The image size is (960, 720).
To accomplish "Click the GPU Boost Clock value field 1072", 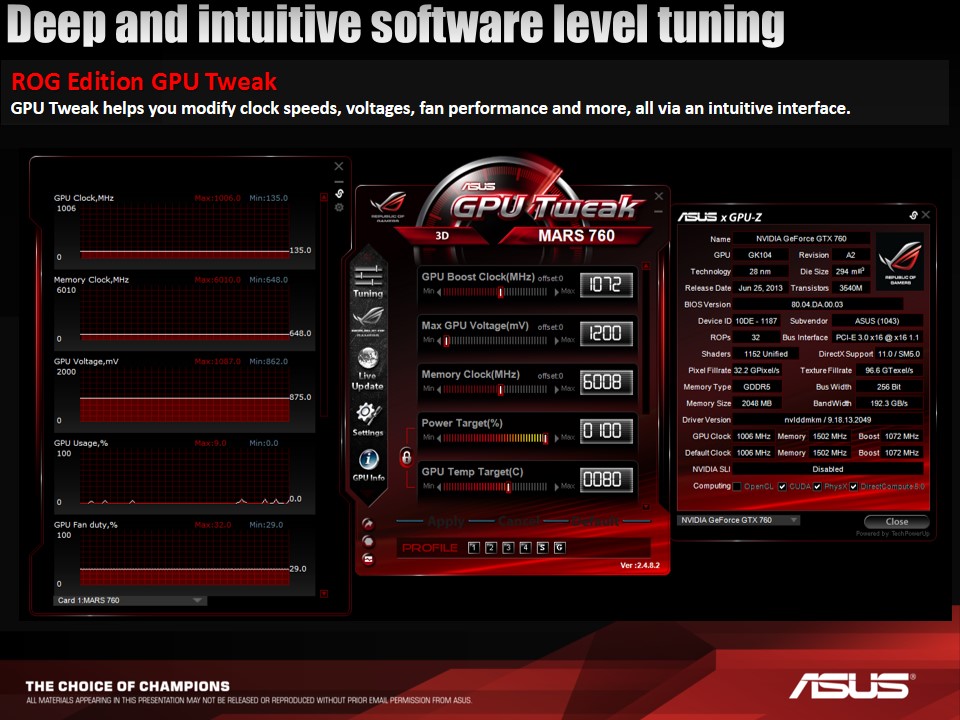I will pos(606,285).
